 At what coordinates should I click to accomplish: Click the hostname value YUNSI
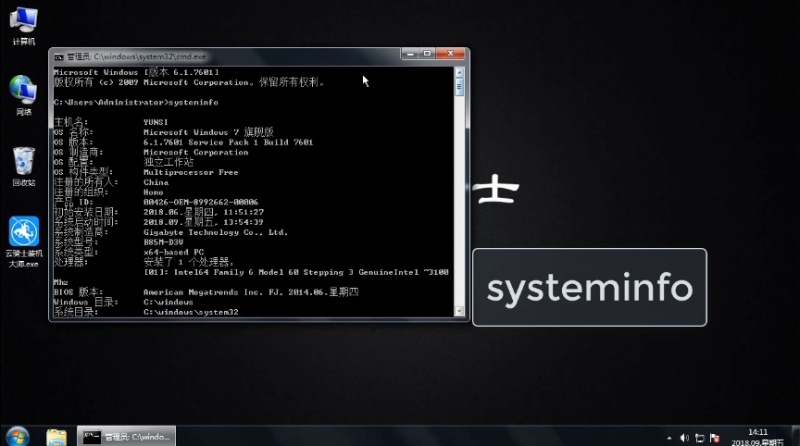(x=156, y=122)
